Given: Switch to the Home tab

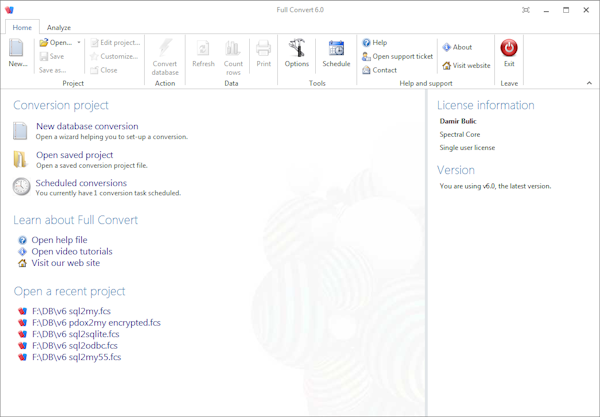Looking at the screenshot, I should click(22, 28).
